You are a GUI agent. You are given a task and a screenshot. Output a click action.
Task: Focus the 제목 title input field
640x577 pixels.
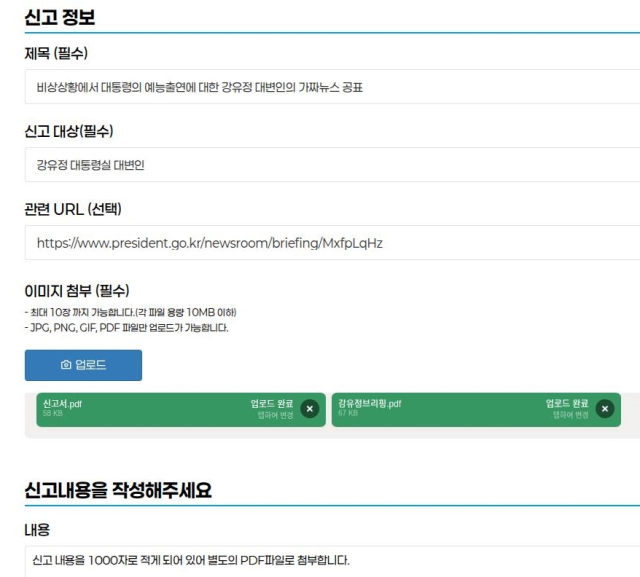(x=330, y=87)
